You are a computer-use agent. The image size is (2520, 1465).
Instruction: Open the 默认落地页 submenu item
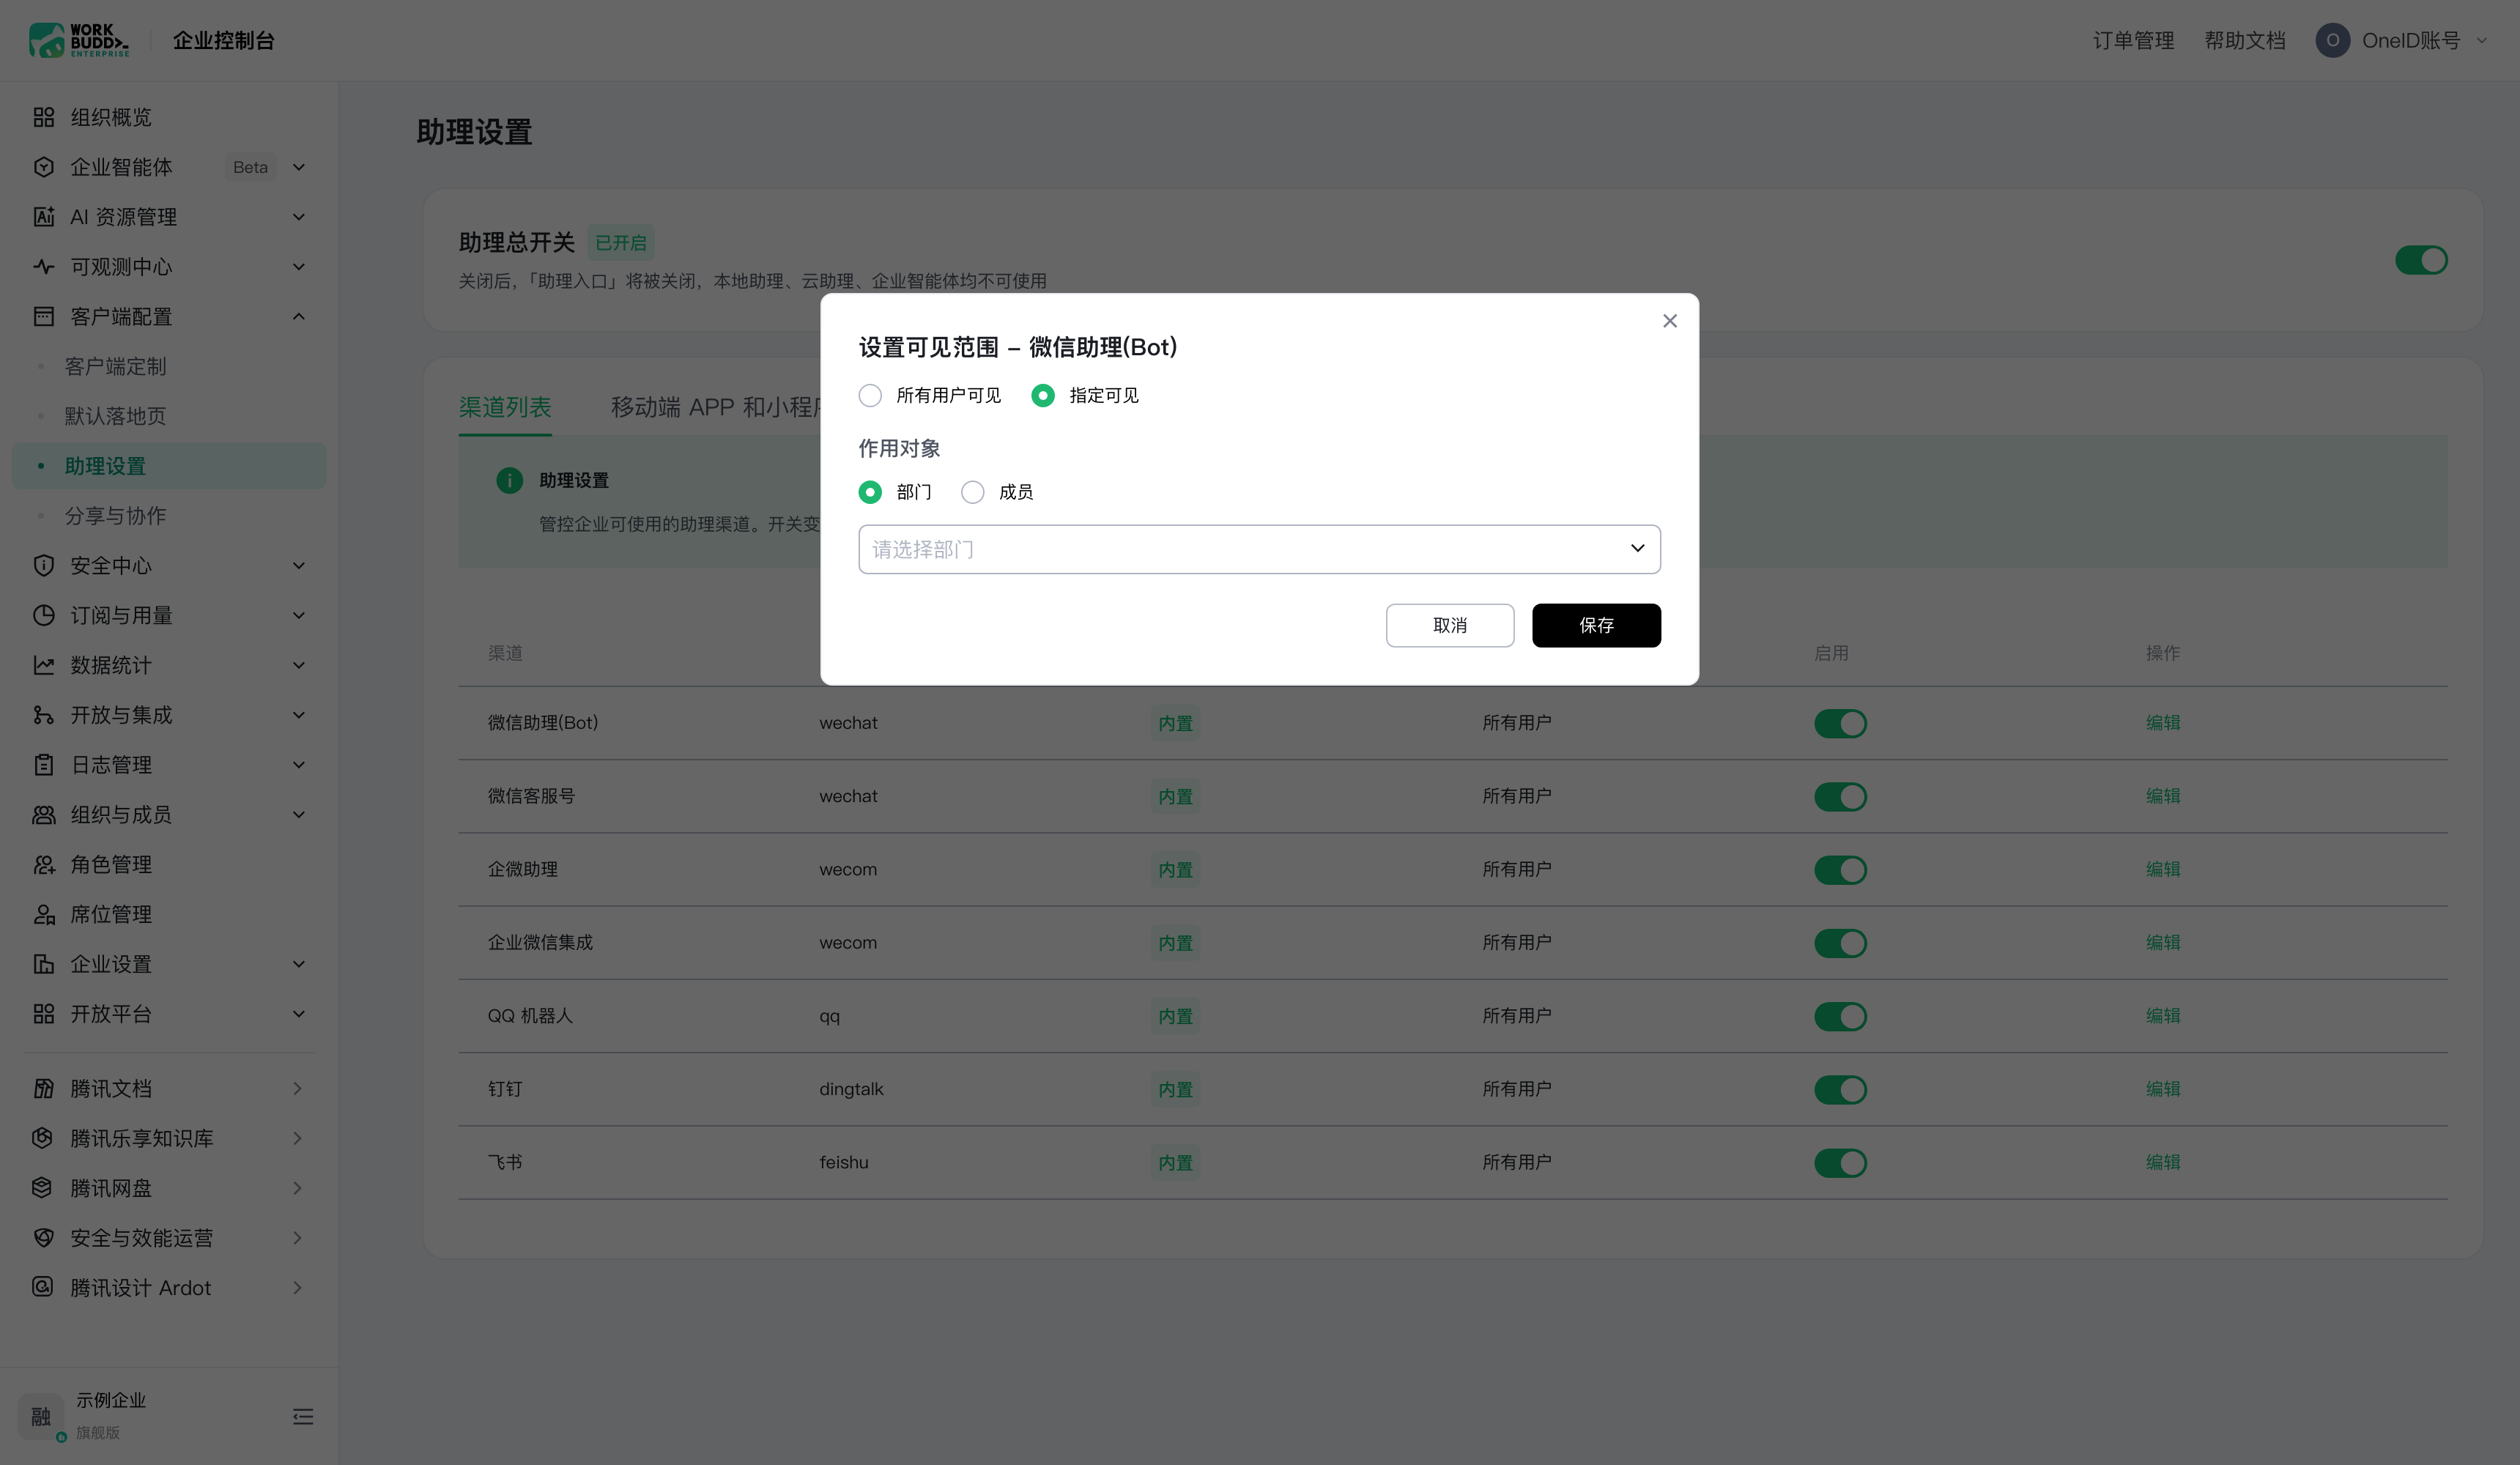116,416
